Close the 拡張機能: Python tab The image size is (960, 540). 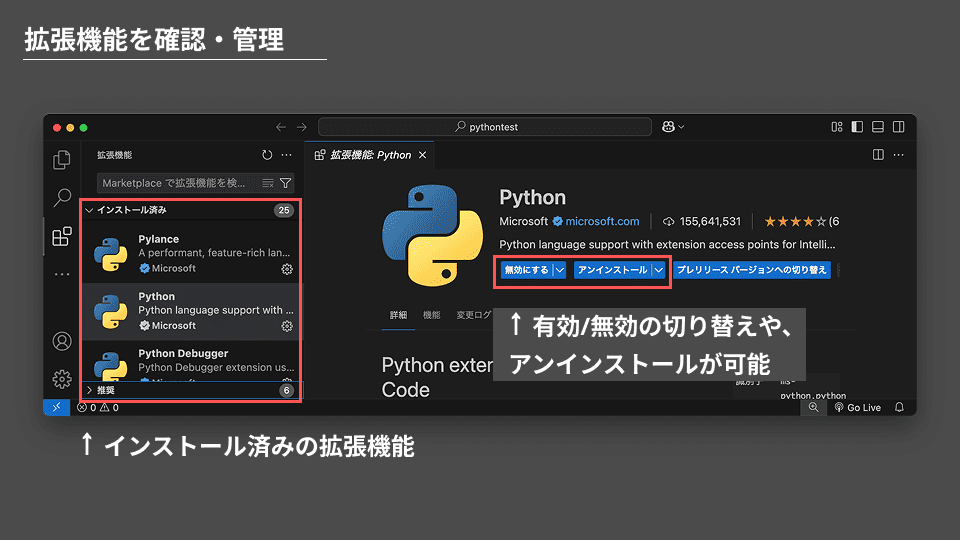coord(422,155)
